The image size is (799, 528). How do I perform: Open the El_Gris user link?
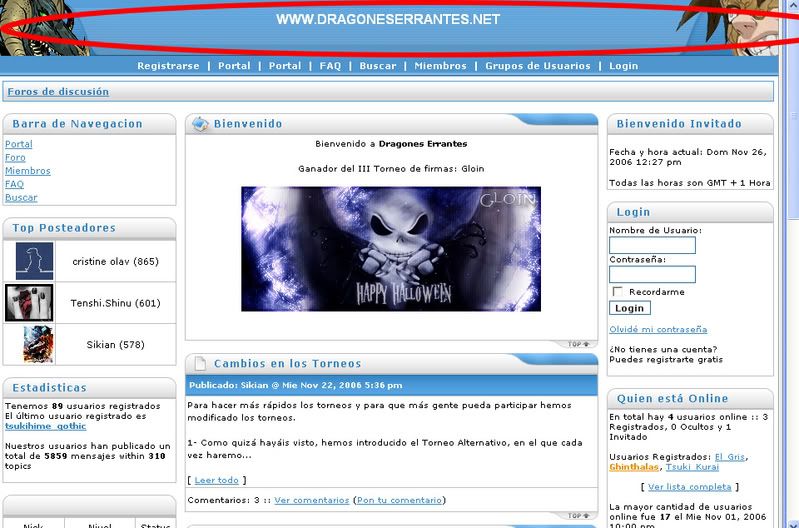click(x=730, y=457)
